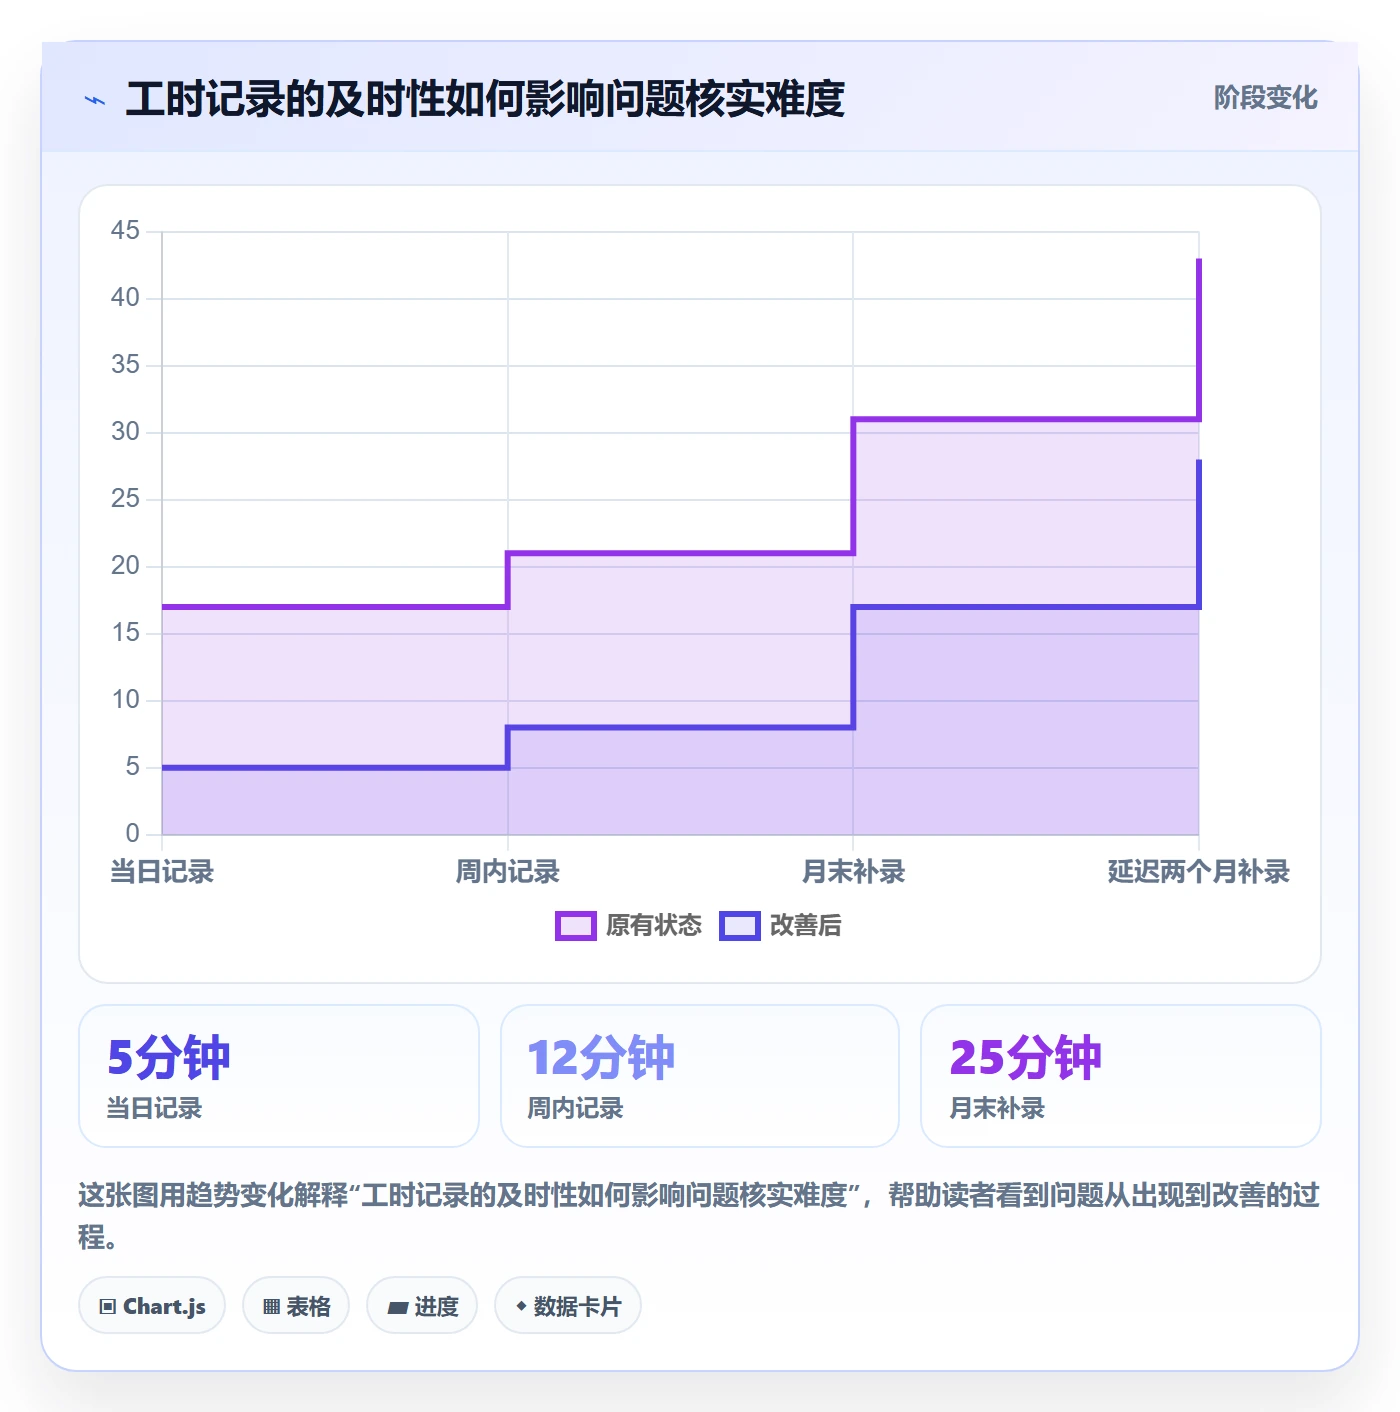Click the Chart.js tag icon
This screenshot has width=1400, height=1412.
(108, 1306)
